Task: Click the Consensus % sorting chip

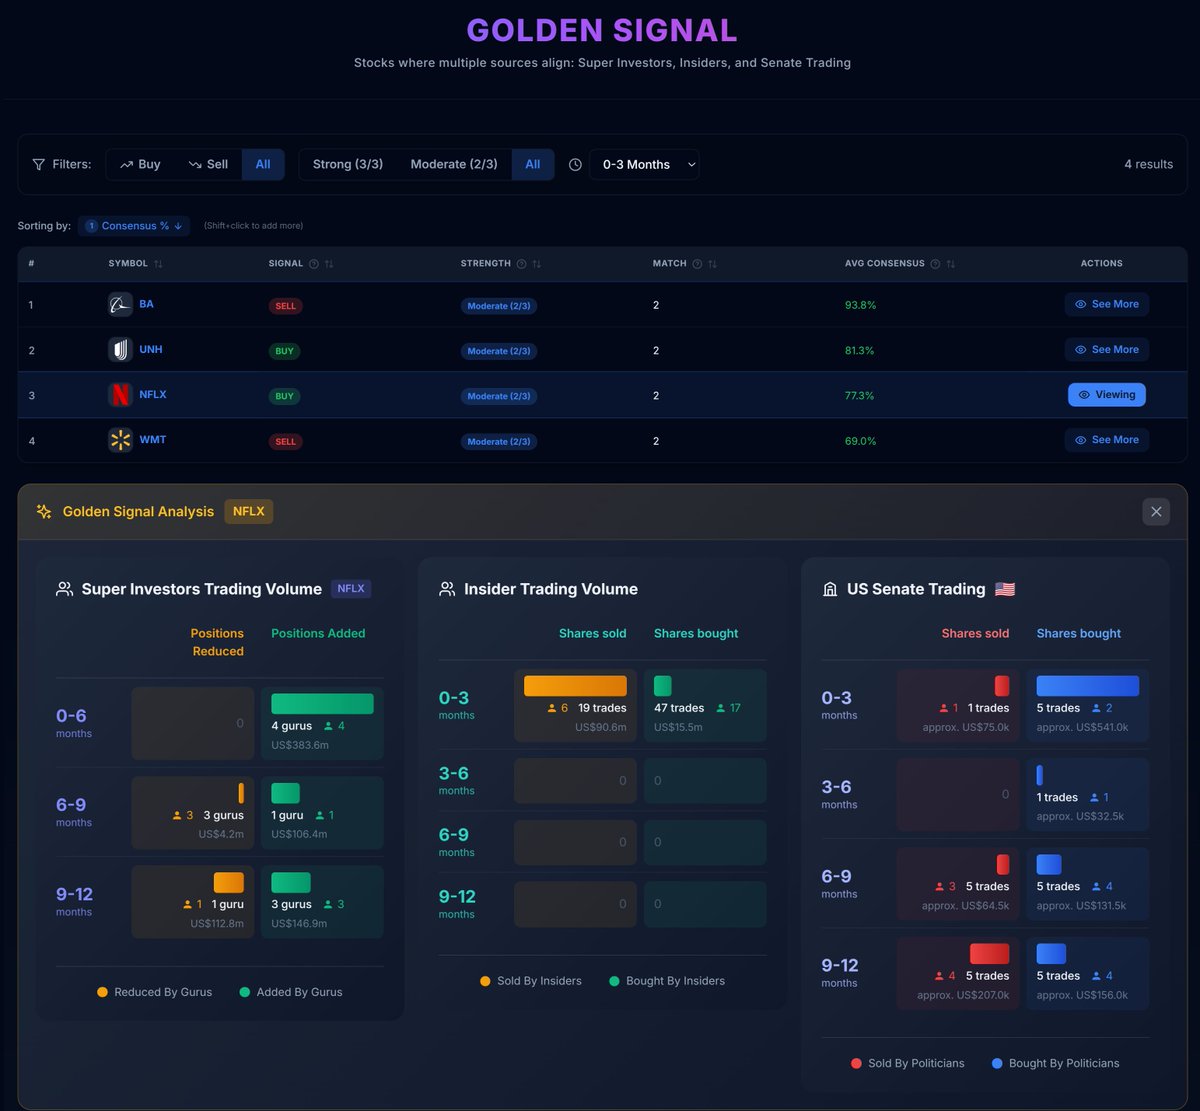Action: click(133, 226)
